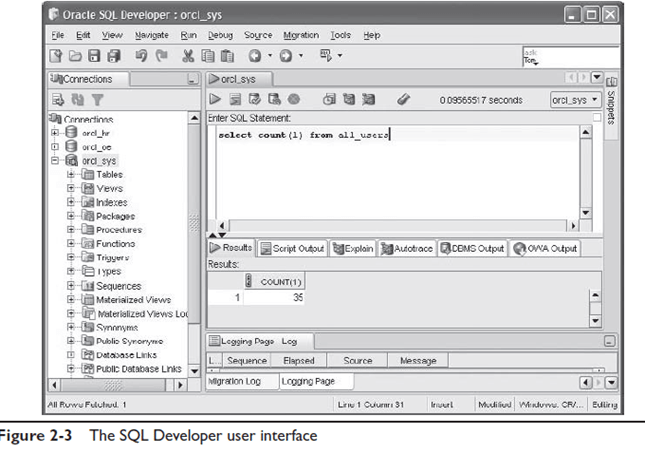Click the Undo arrow icon

(x=143, y=56)
